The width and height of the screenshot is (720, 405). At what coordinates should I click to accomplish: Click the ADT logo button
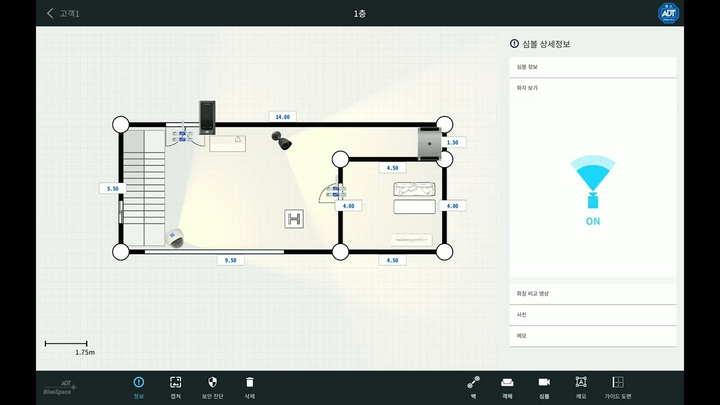668,13
